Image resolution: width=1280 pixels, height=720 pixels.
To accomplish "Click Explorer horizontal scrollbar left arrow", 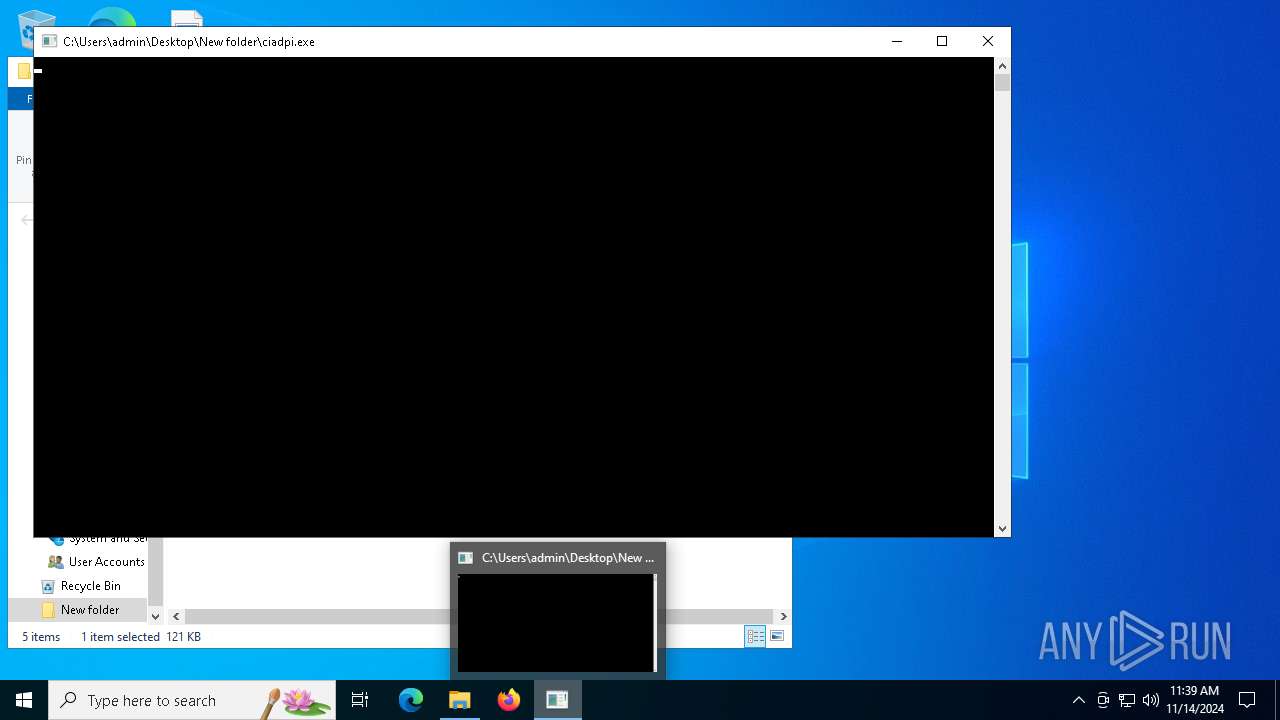I will (x=176, y=616).
